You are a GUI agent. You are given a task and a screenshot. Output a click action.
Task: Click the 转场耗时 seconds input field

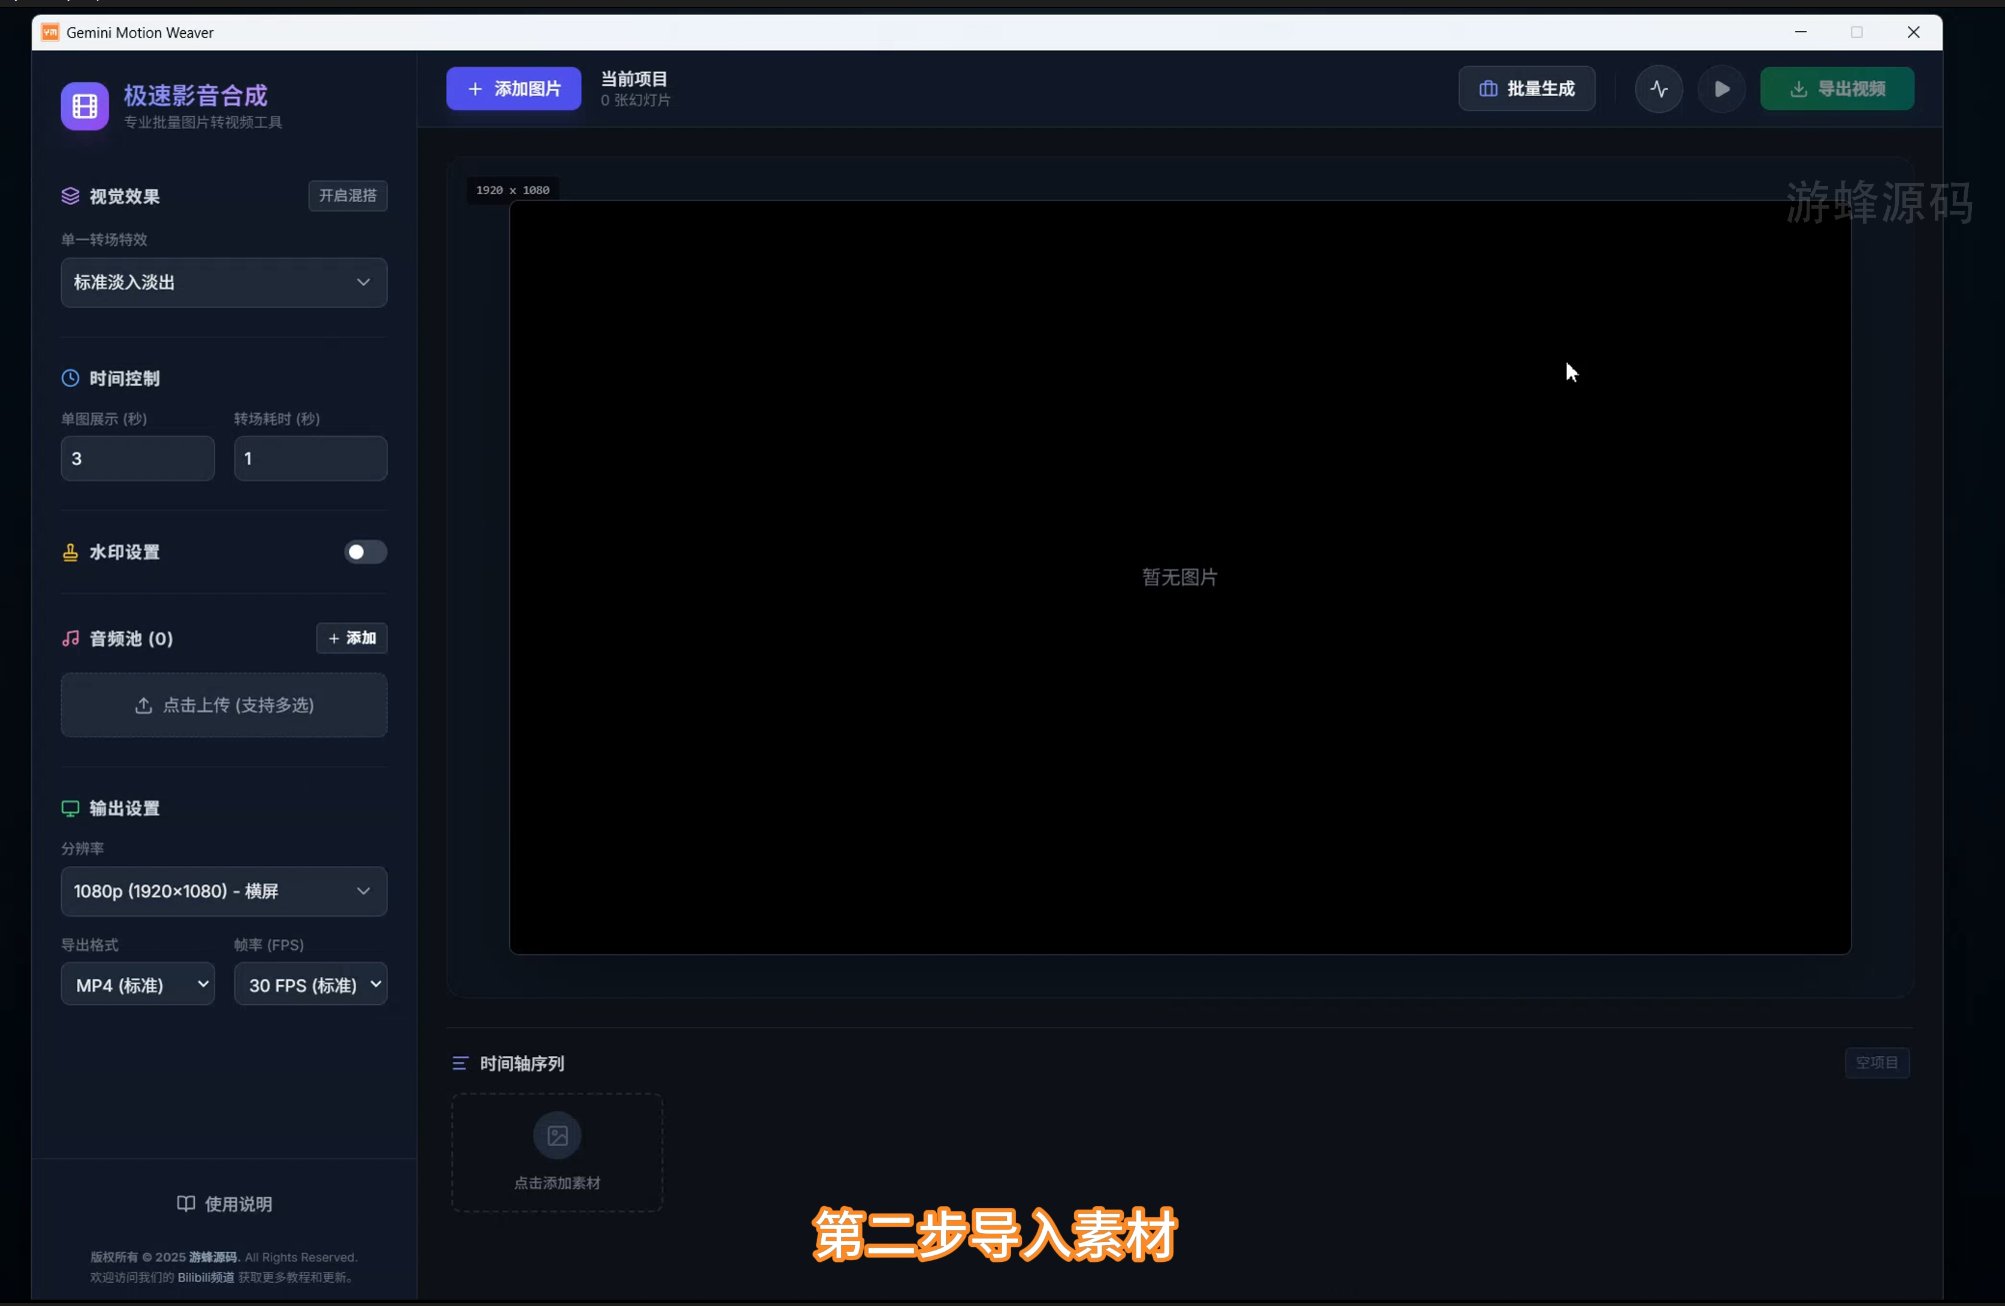(311, 458)
